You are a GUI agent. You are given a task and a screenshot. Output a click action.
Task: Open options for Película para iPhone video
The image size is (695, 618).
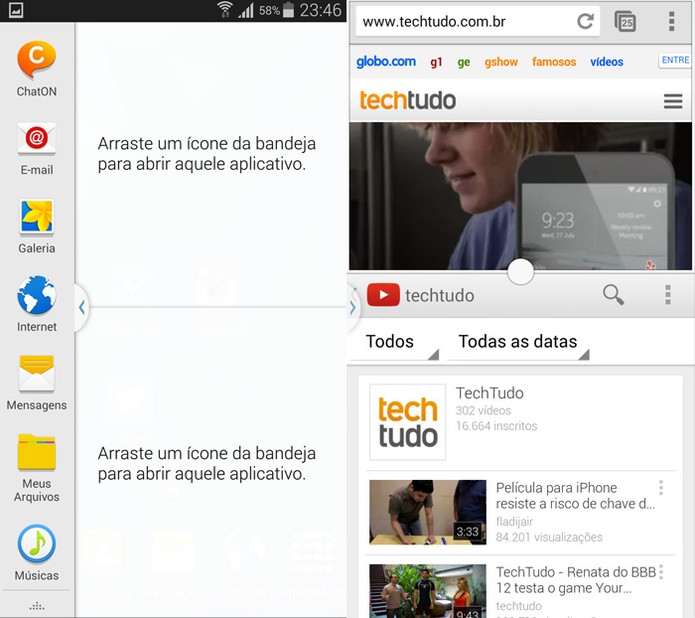click(x=661, y=488)
